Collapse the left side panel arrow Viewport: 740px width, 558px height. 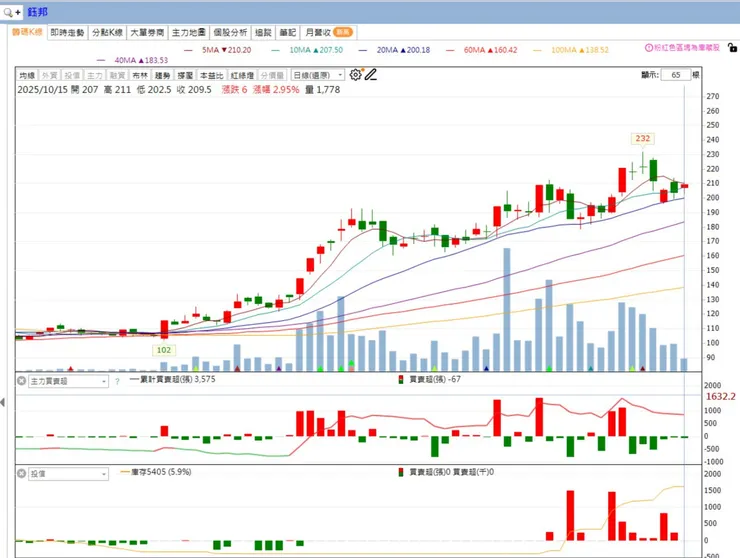point(3,402)
